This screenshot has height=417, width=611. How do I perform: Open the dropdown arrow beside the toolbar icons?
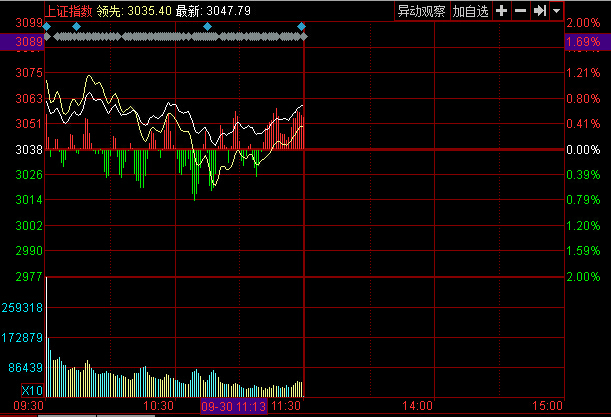click(554, 11)
